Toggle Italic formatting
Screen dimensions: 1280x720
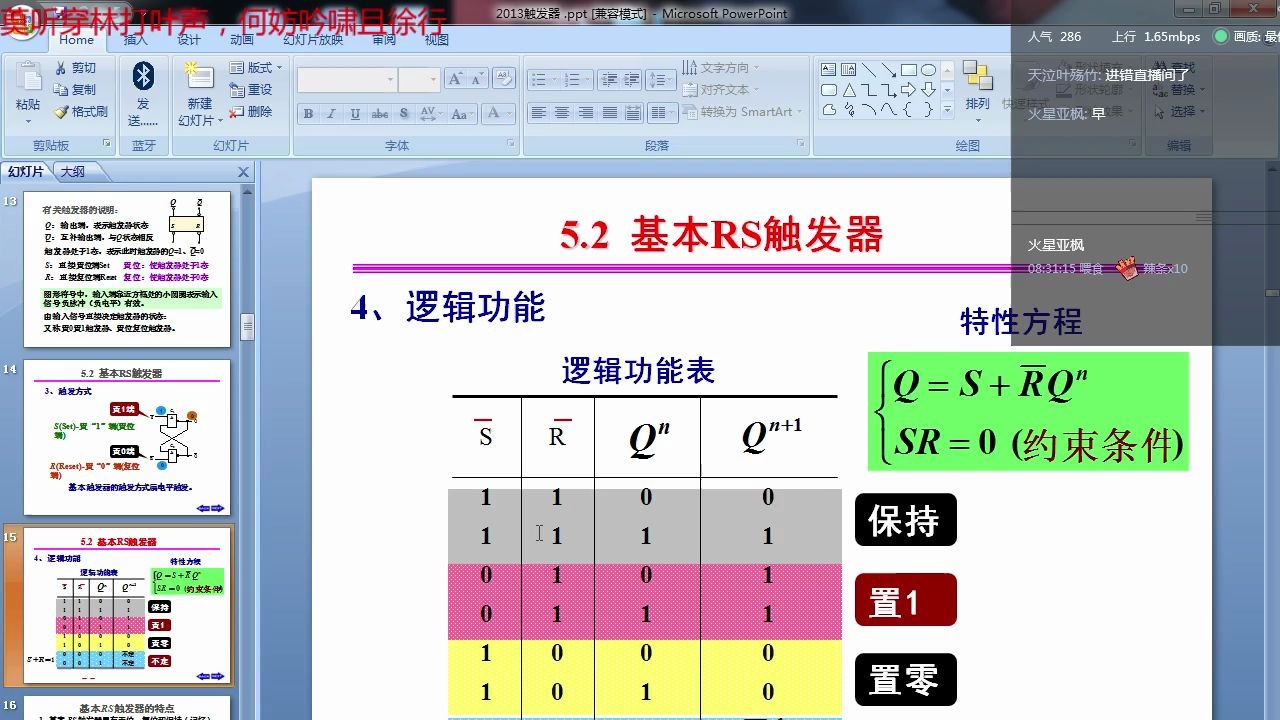click(332, 113)
